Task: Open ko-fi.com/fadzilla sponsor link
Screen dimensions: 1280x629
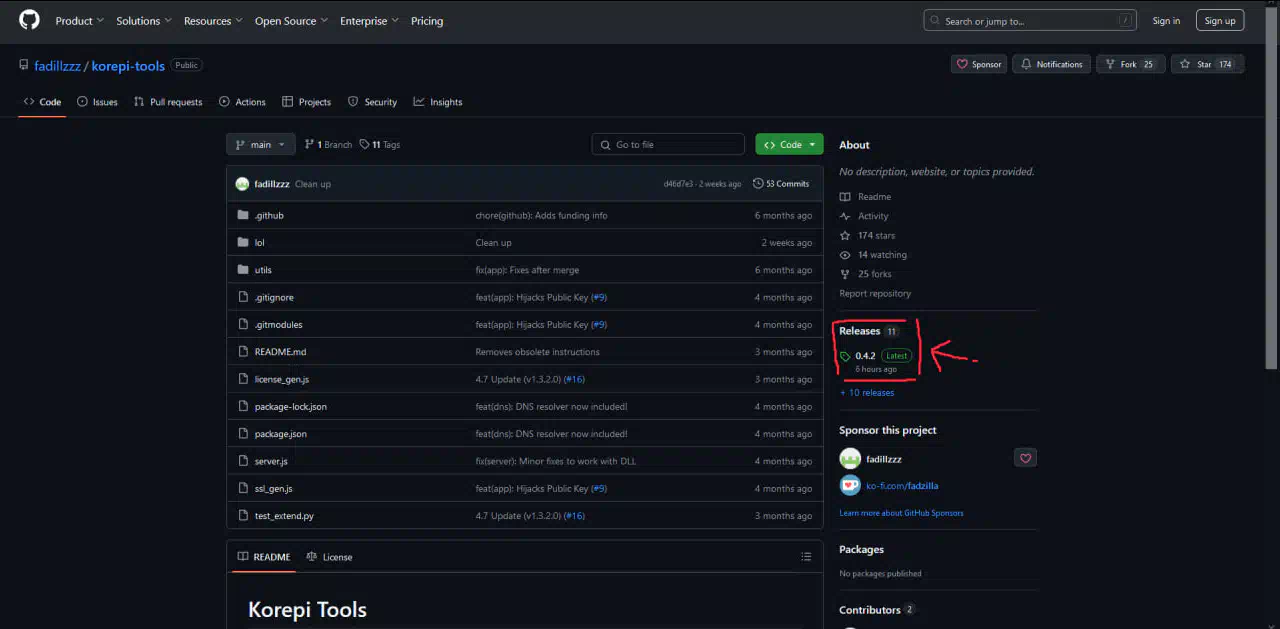Action: [x=902, y=486]
